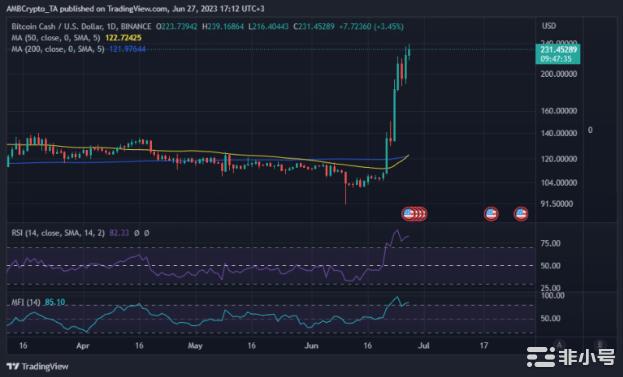Open the USD currency label on price axis
Image resolution: width=623 pixels, height=377 pixels.
coord(549,26)
